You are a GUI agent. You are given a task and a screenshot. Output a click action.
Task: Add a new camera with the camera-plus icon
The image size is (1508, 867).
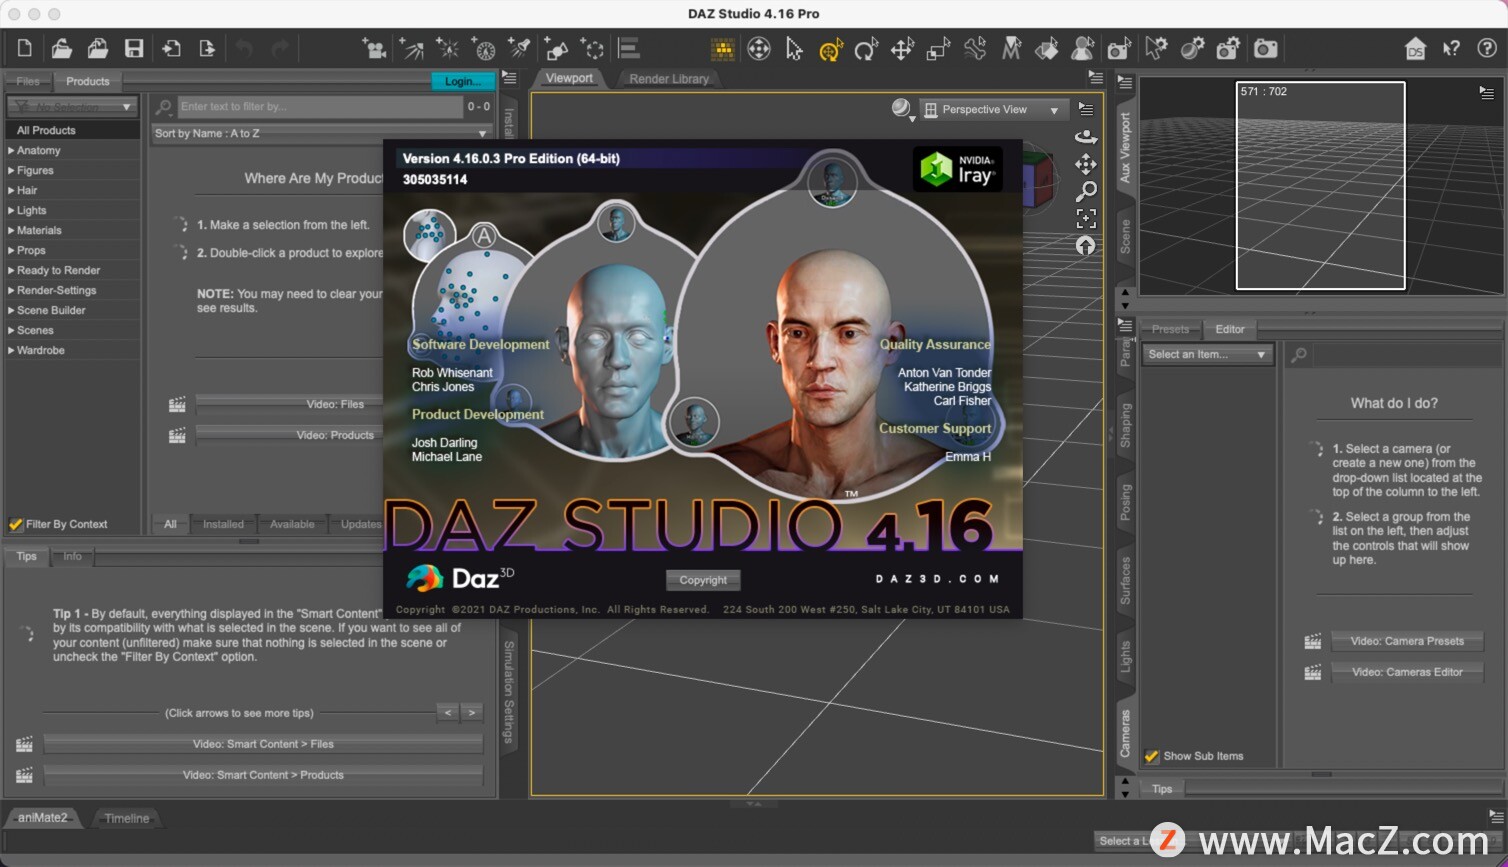point(373,48)
